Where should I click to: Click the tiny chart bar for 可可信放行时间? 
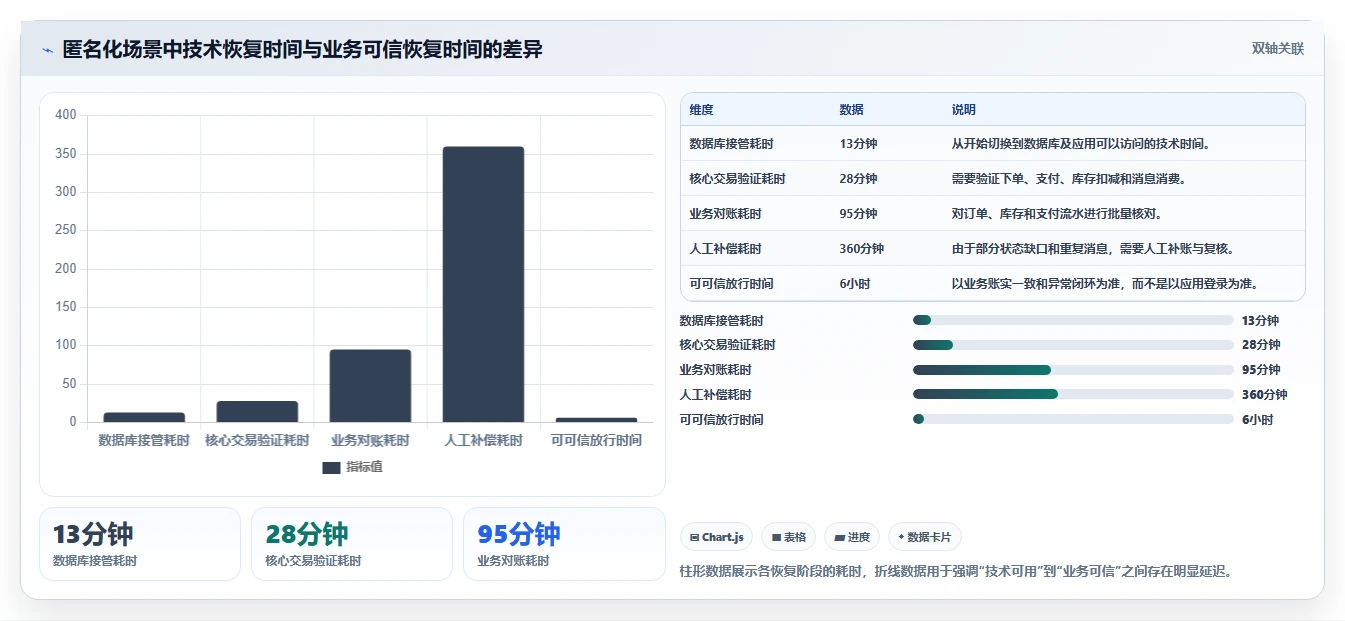(x=596, y=420)
